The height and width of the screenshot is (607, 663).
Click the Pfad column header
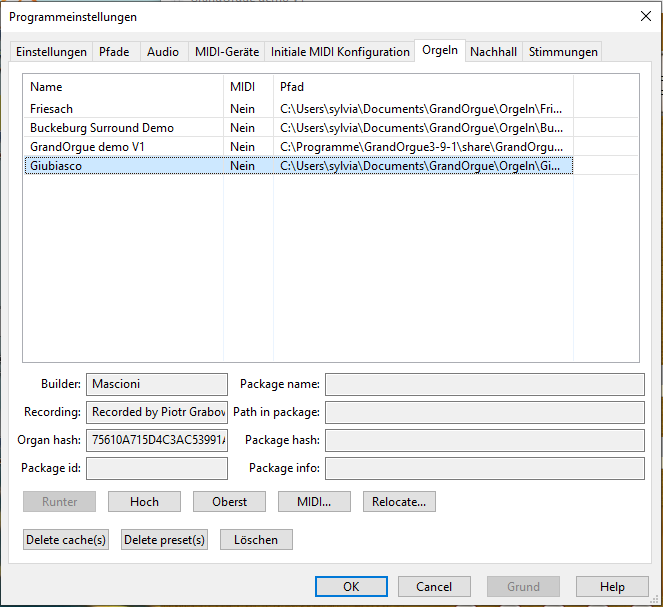pos(292,87)
